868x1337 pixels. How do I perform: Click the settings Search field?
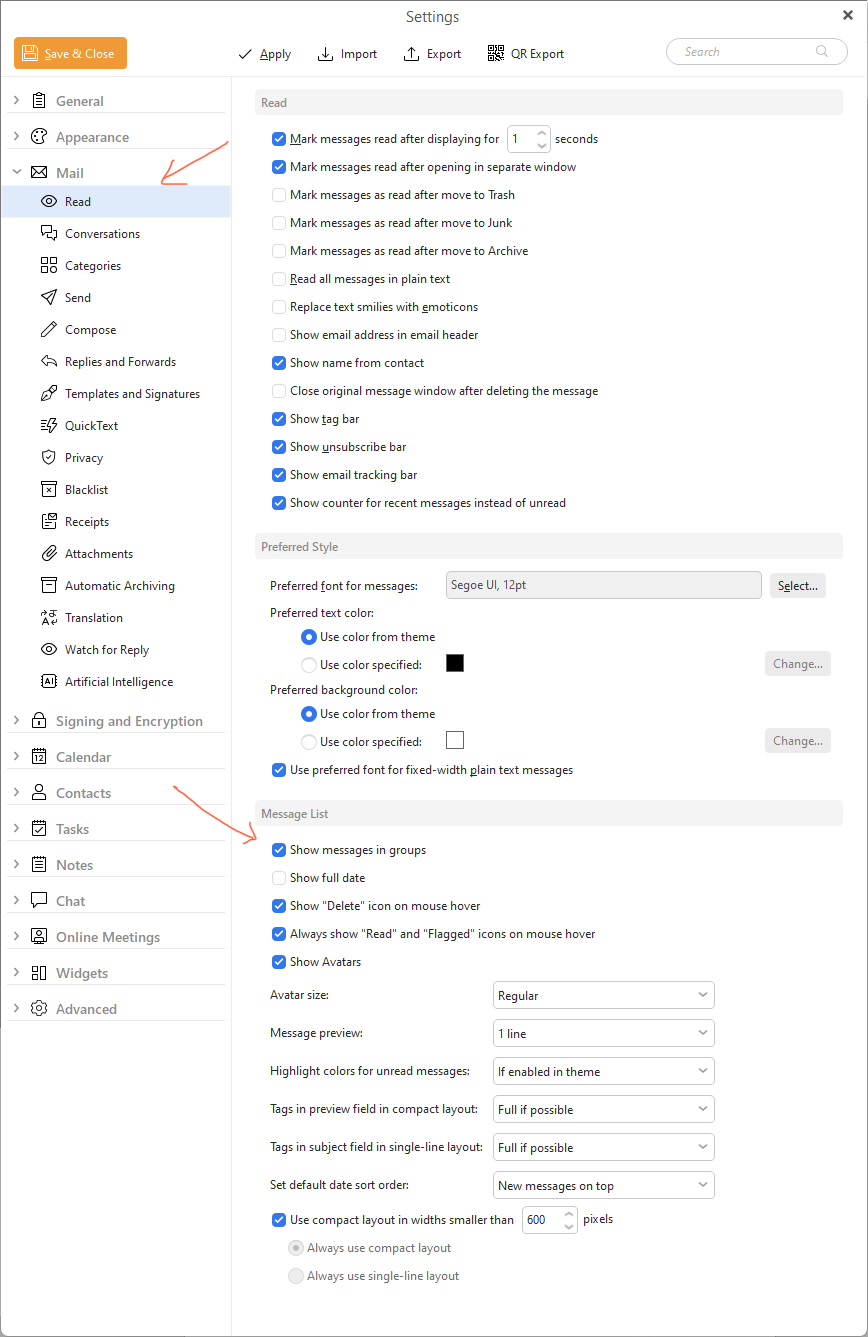pos(750,52)
